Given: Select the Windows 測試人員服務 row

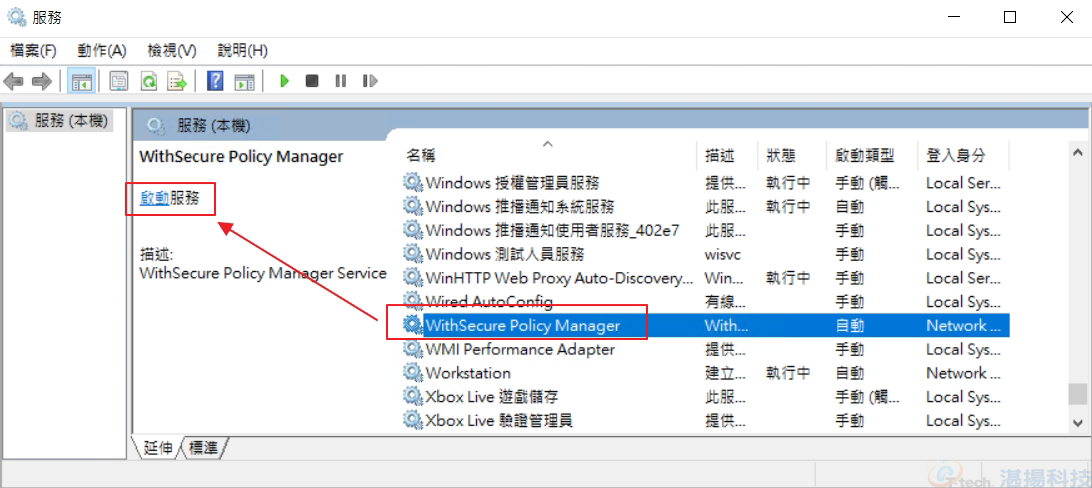Looking at the screenshot, I should tap(705, 254).
